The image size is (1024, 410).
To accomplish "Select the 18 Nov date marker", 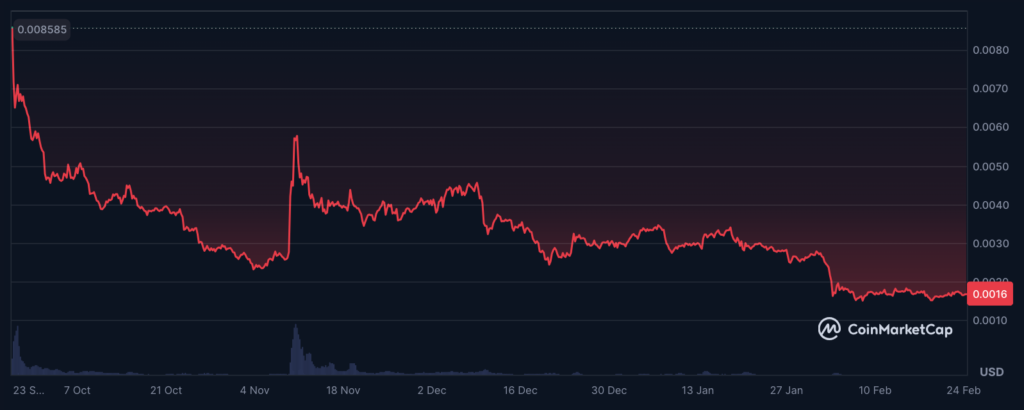I will (x=343, y=390).
